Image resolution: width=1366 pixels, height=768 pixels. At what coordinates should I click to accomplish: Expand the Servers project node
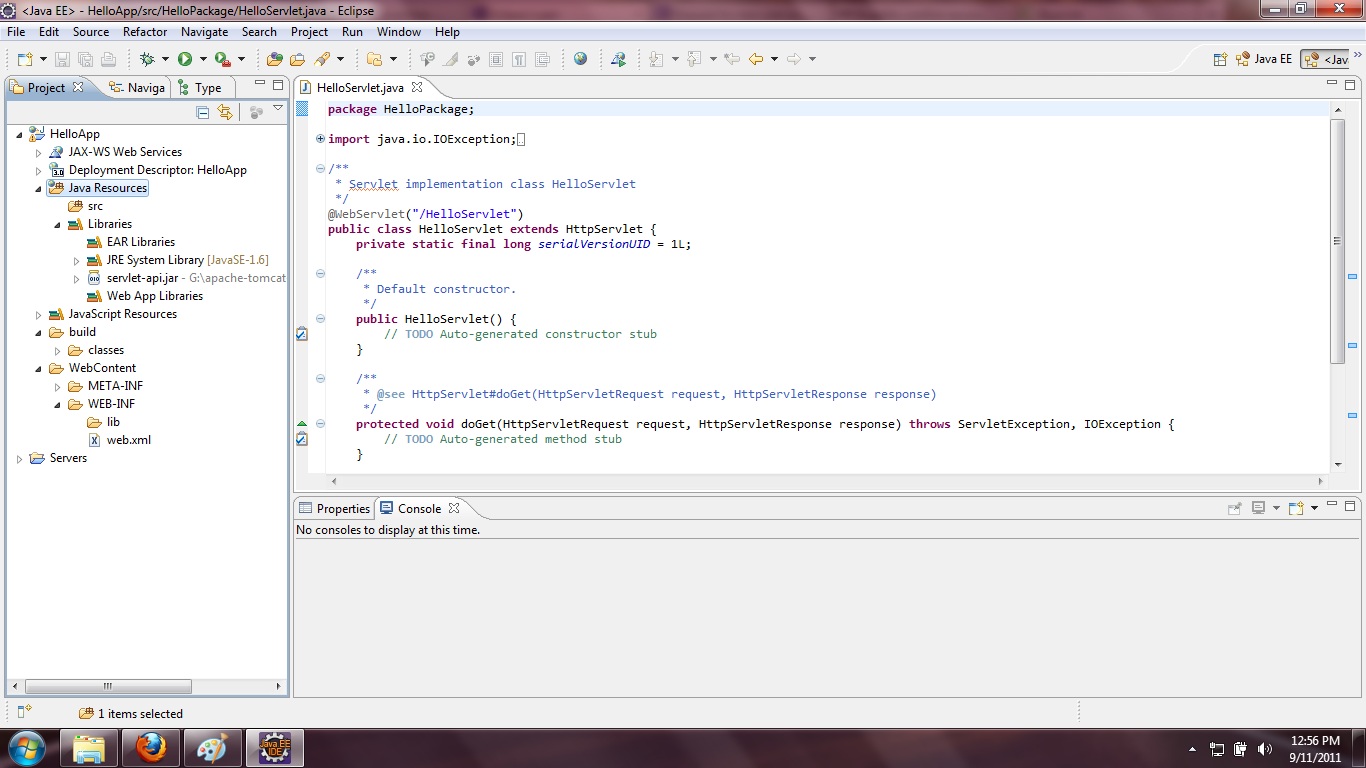(20, 459)
